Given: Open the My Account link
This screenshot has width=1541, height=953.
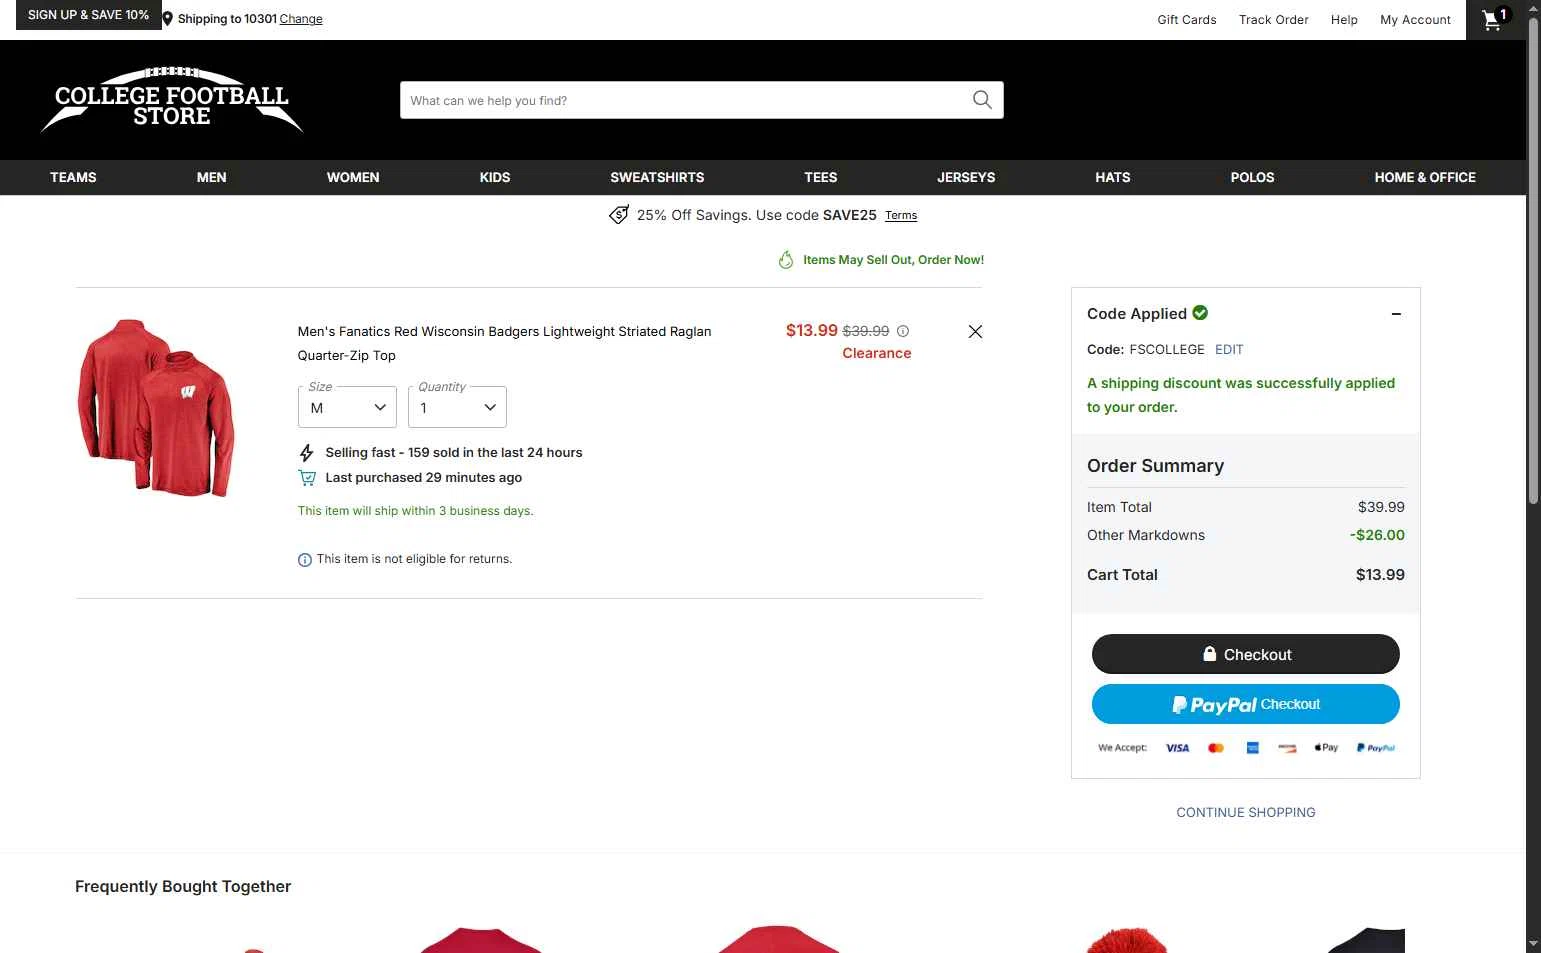Looking at the screenshot, I should point(1415,19).
